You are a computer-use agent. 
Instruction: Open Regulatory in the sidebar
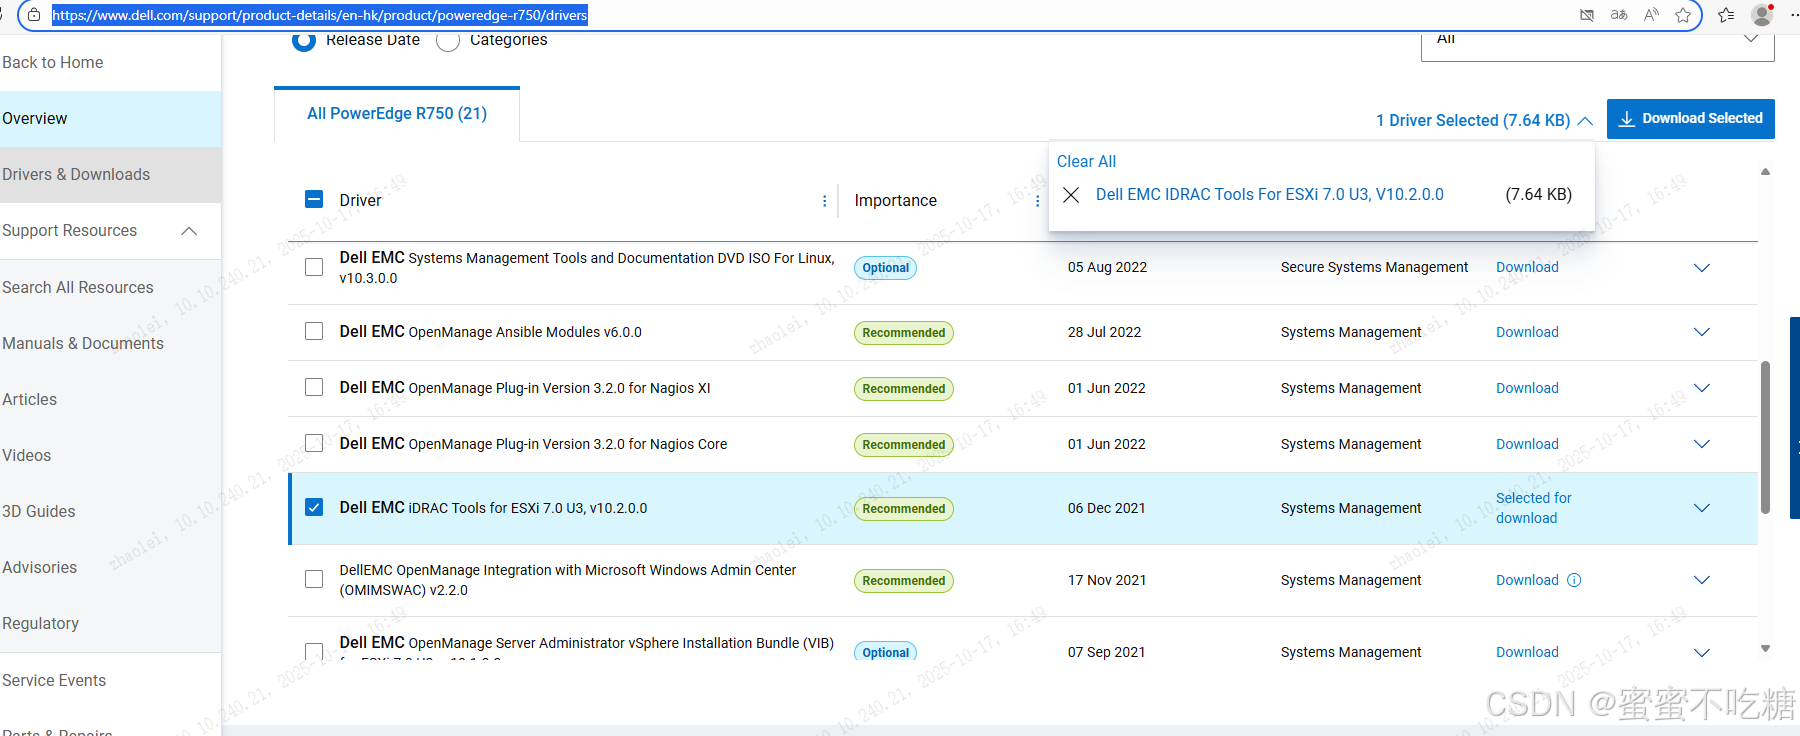[x=40, y=623]
